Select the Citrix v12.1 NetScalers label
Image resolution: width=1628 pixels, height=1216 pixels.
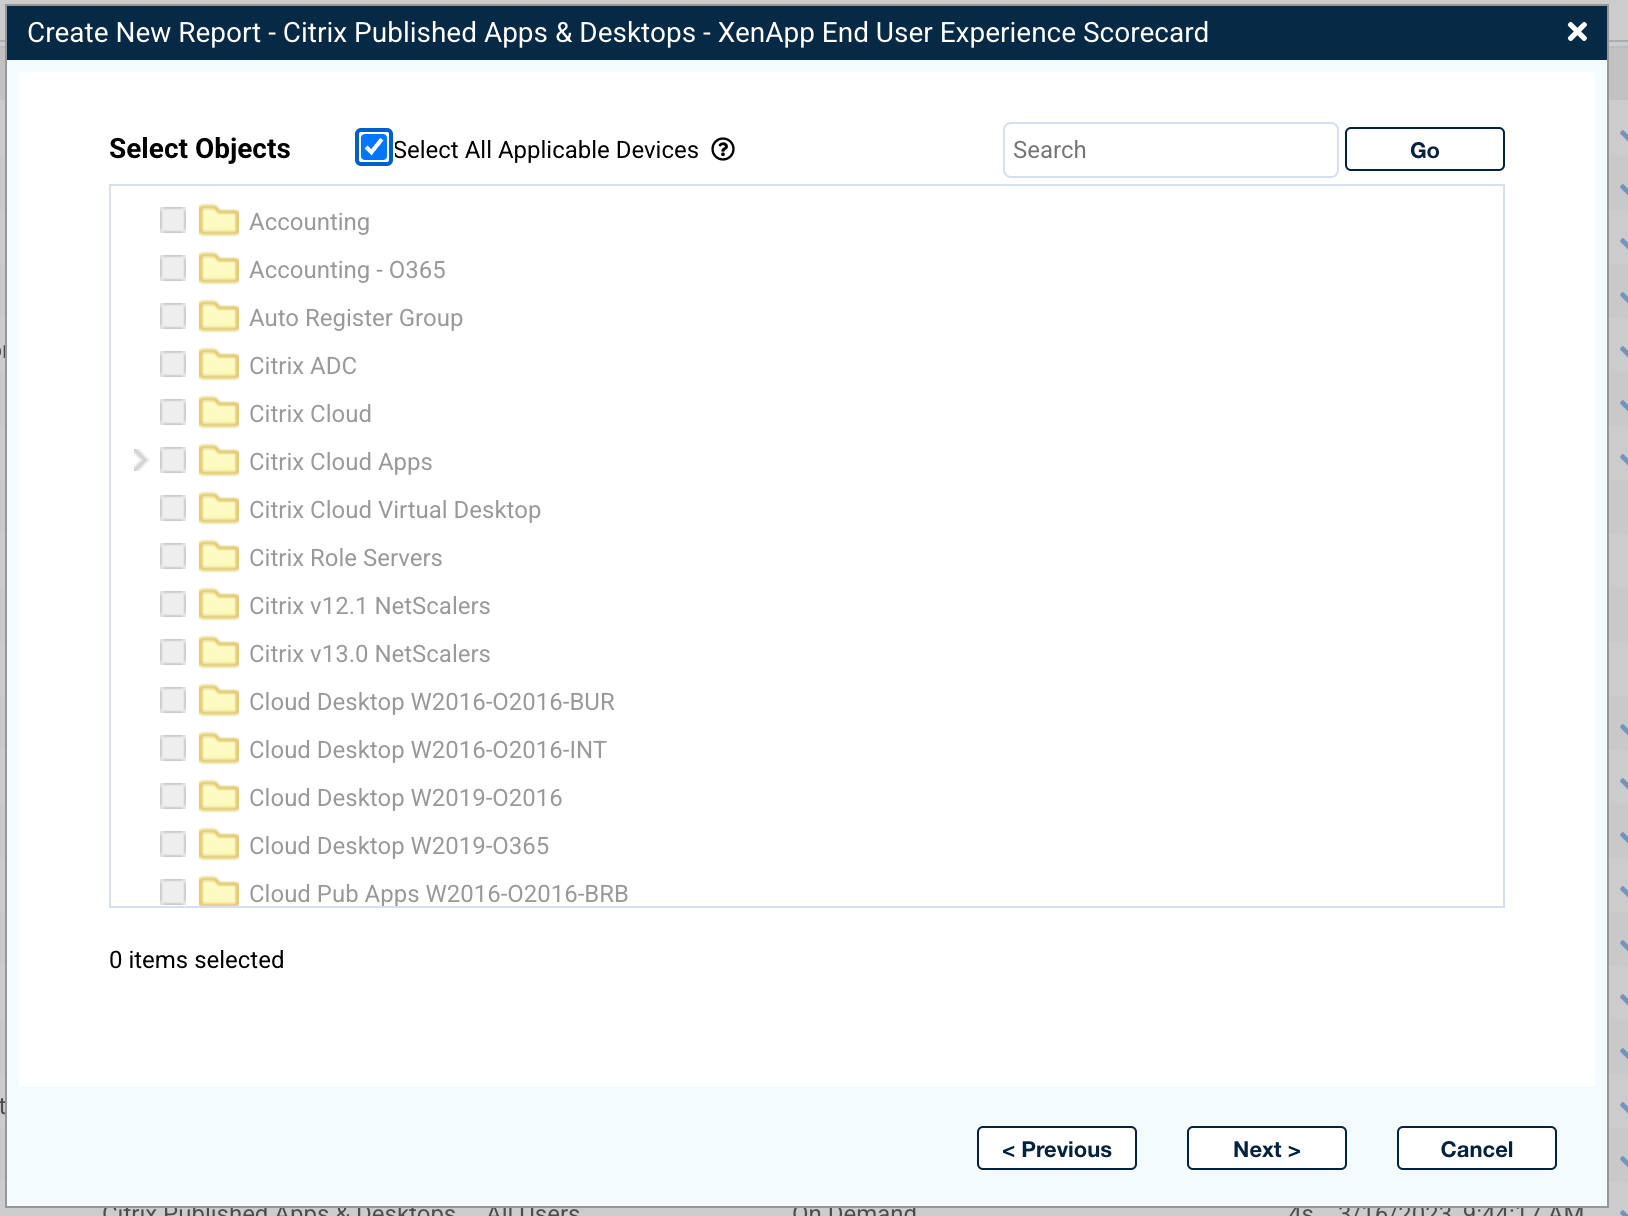[x=370, y=606]
